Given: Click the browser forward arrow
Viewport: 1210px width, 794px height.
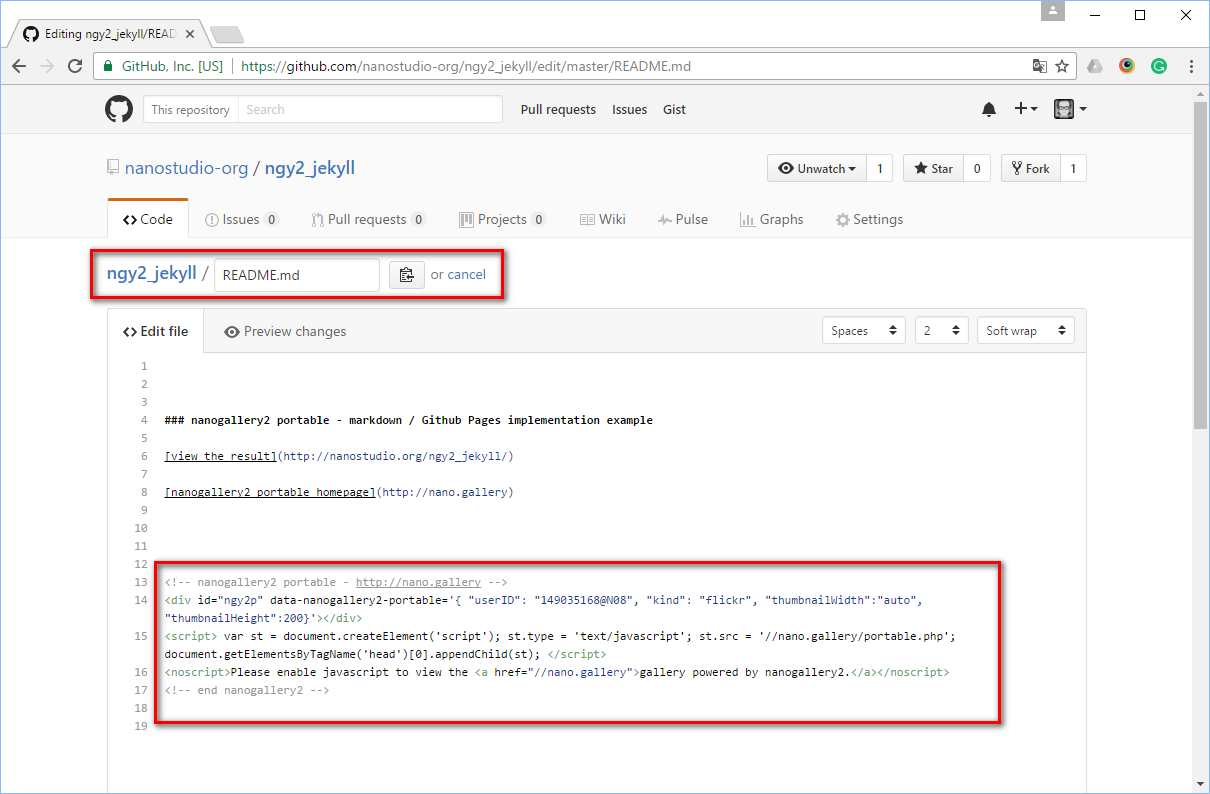Looking at the screenshot, I should (x=47, y=66).
